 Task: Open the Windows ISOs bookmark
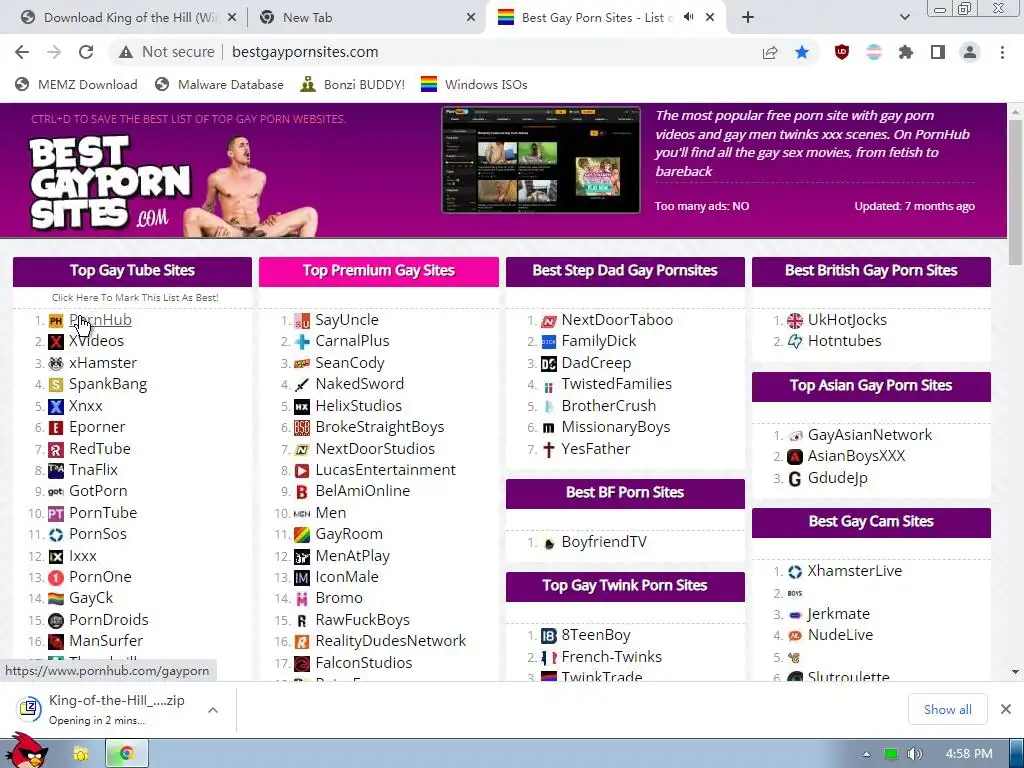(474, 85)
